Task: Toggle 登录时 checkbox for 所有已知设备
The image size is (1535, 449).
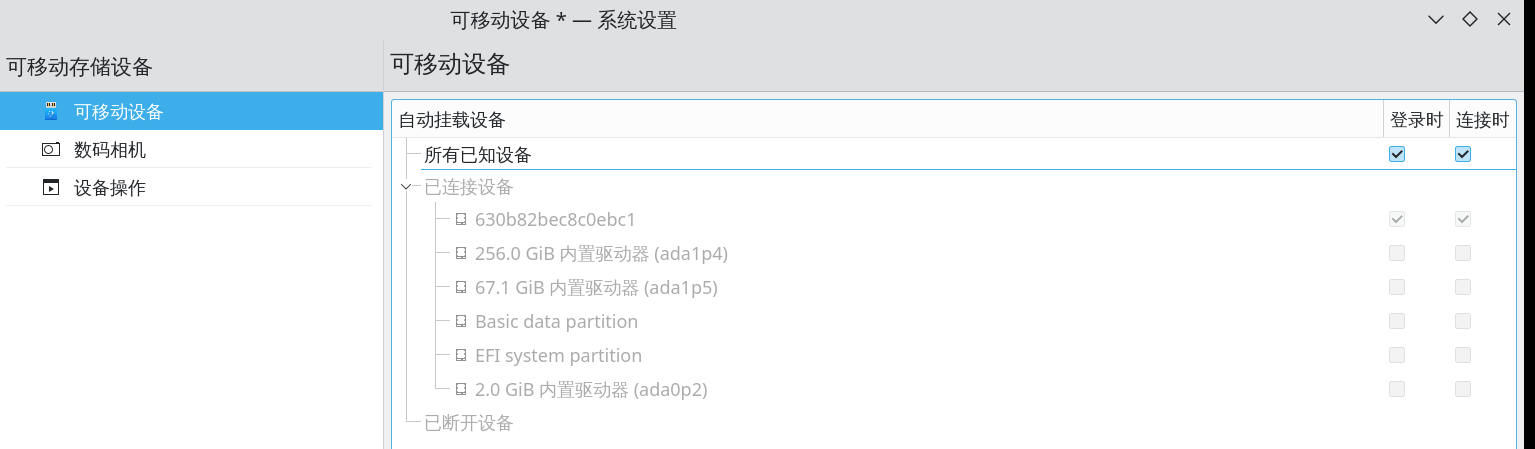Action: [1397, 154]
